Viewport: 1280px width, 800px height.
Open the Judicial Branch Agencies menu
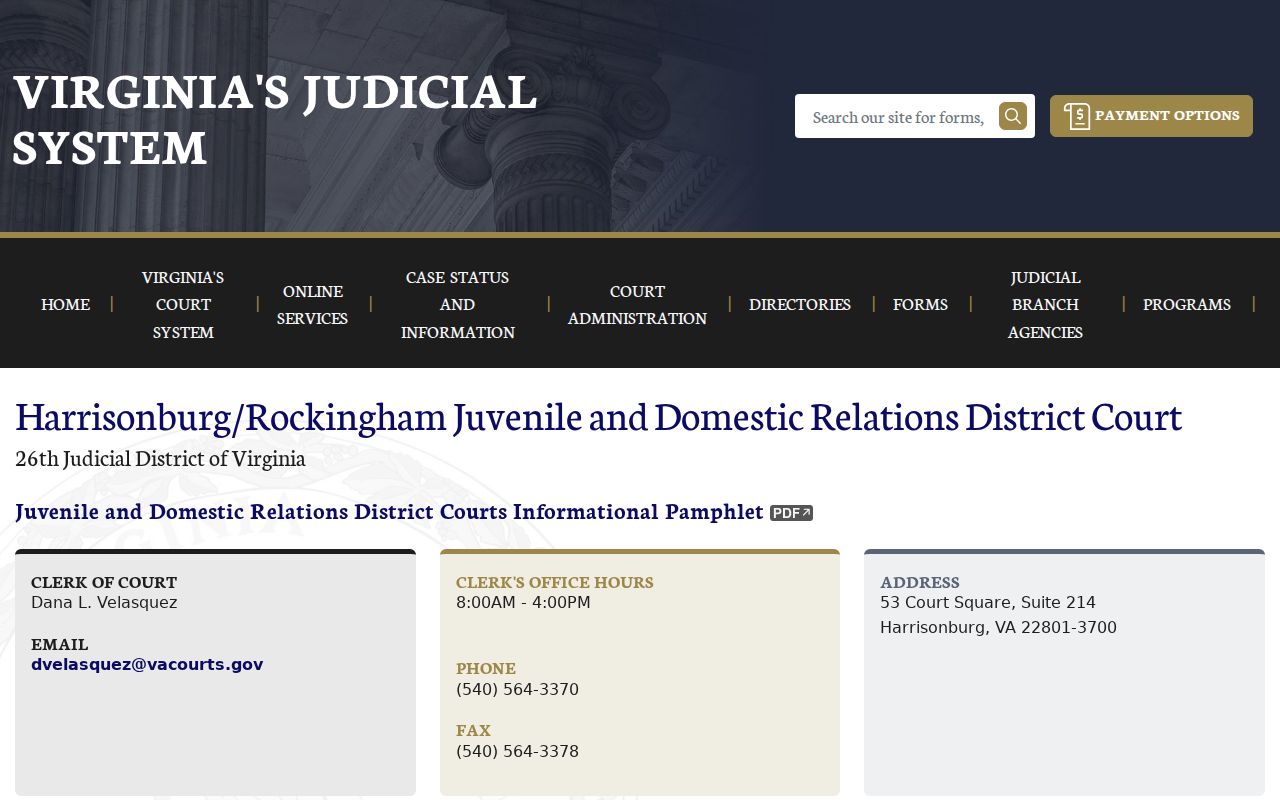[x=1045, y=304]
